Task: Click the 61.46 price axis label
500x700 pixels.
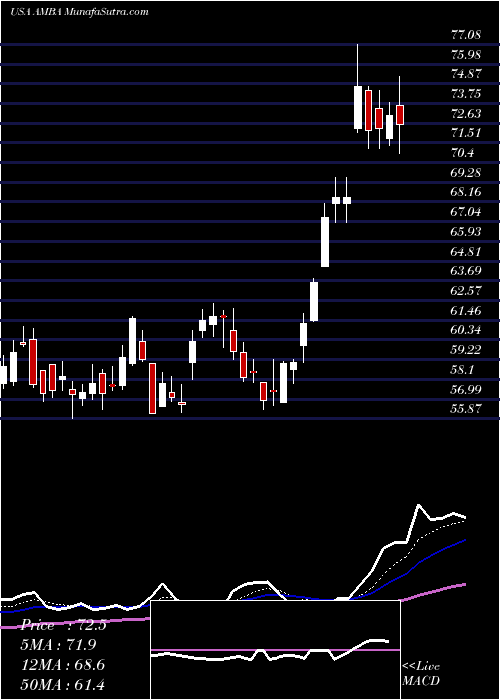Action: pyautogui.click(x=467, y=310)
